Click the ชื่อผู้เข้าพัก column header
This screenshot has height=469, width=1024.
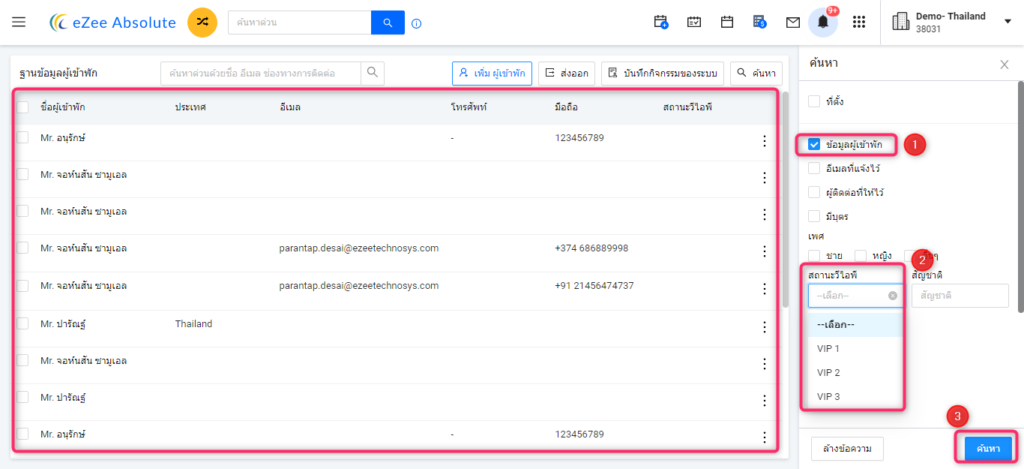(x=63, y=106)
